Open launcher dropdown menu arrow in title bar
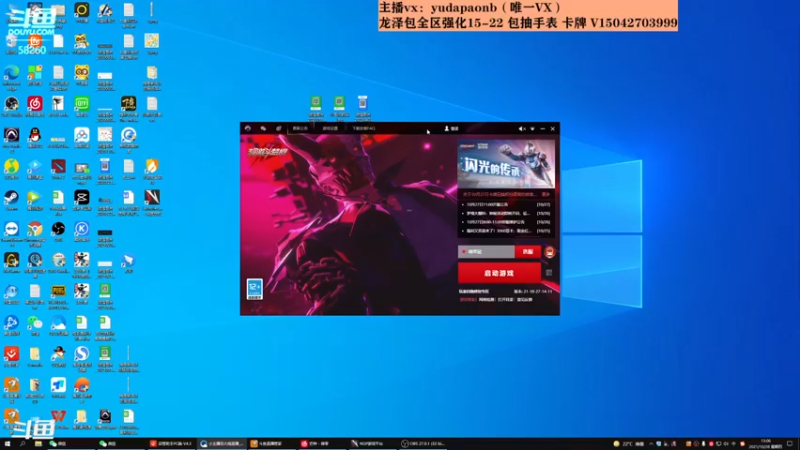The height and width of the screenshot is (450, 800). [x=532, y=129]
